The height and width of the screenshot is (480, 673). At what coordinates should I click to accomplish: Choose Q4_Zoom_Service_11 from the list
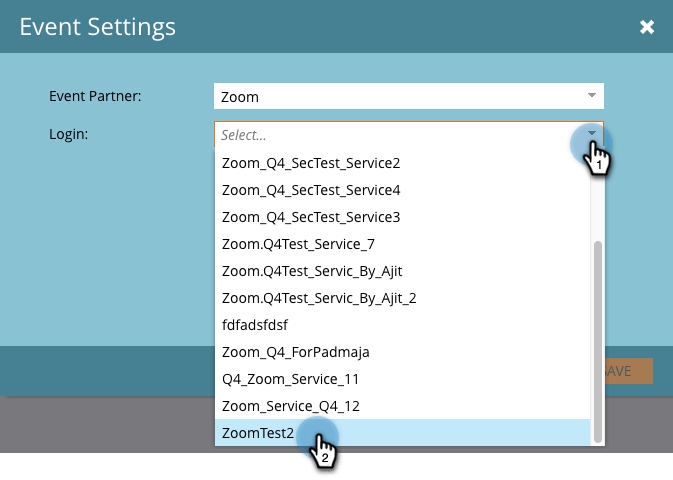tap(402, 380)
